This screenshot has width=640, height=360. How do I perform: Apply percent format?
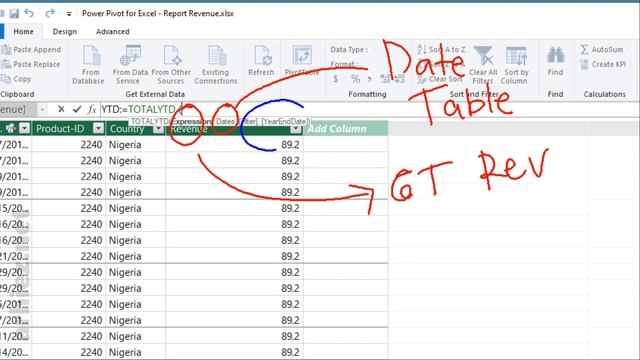[x=356, y=79]
